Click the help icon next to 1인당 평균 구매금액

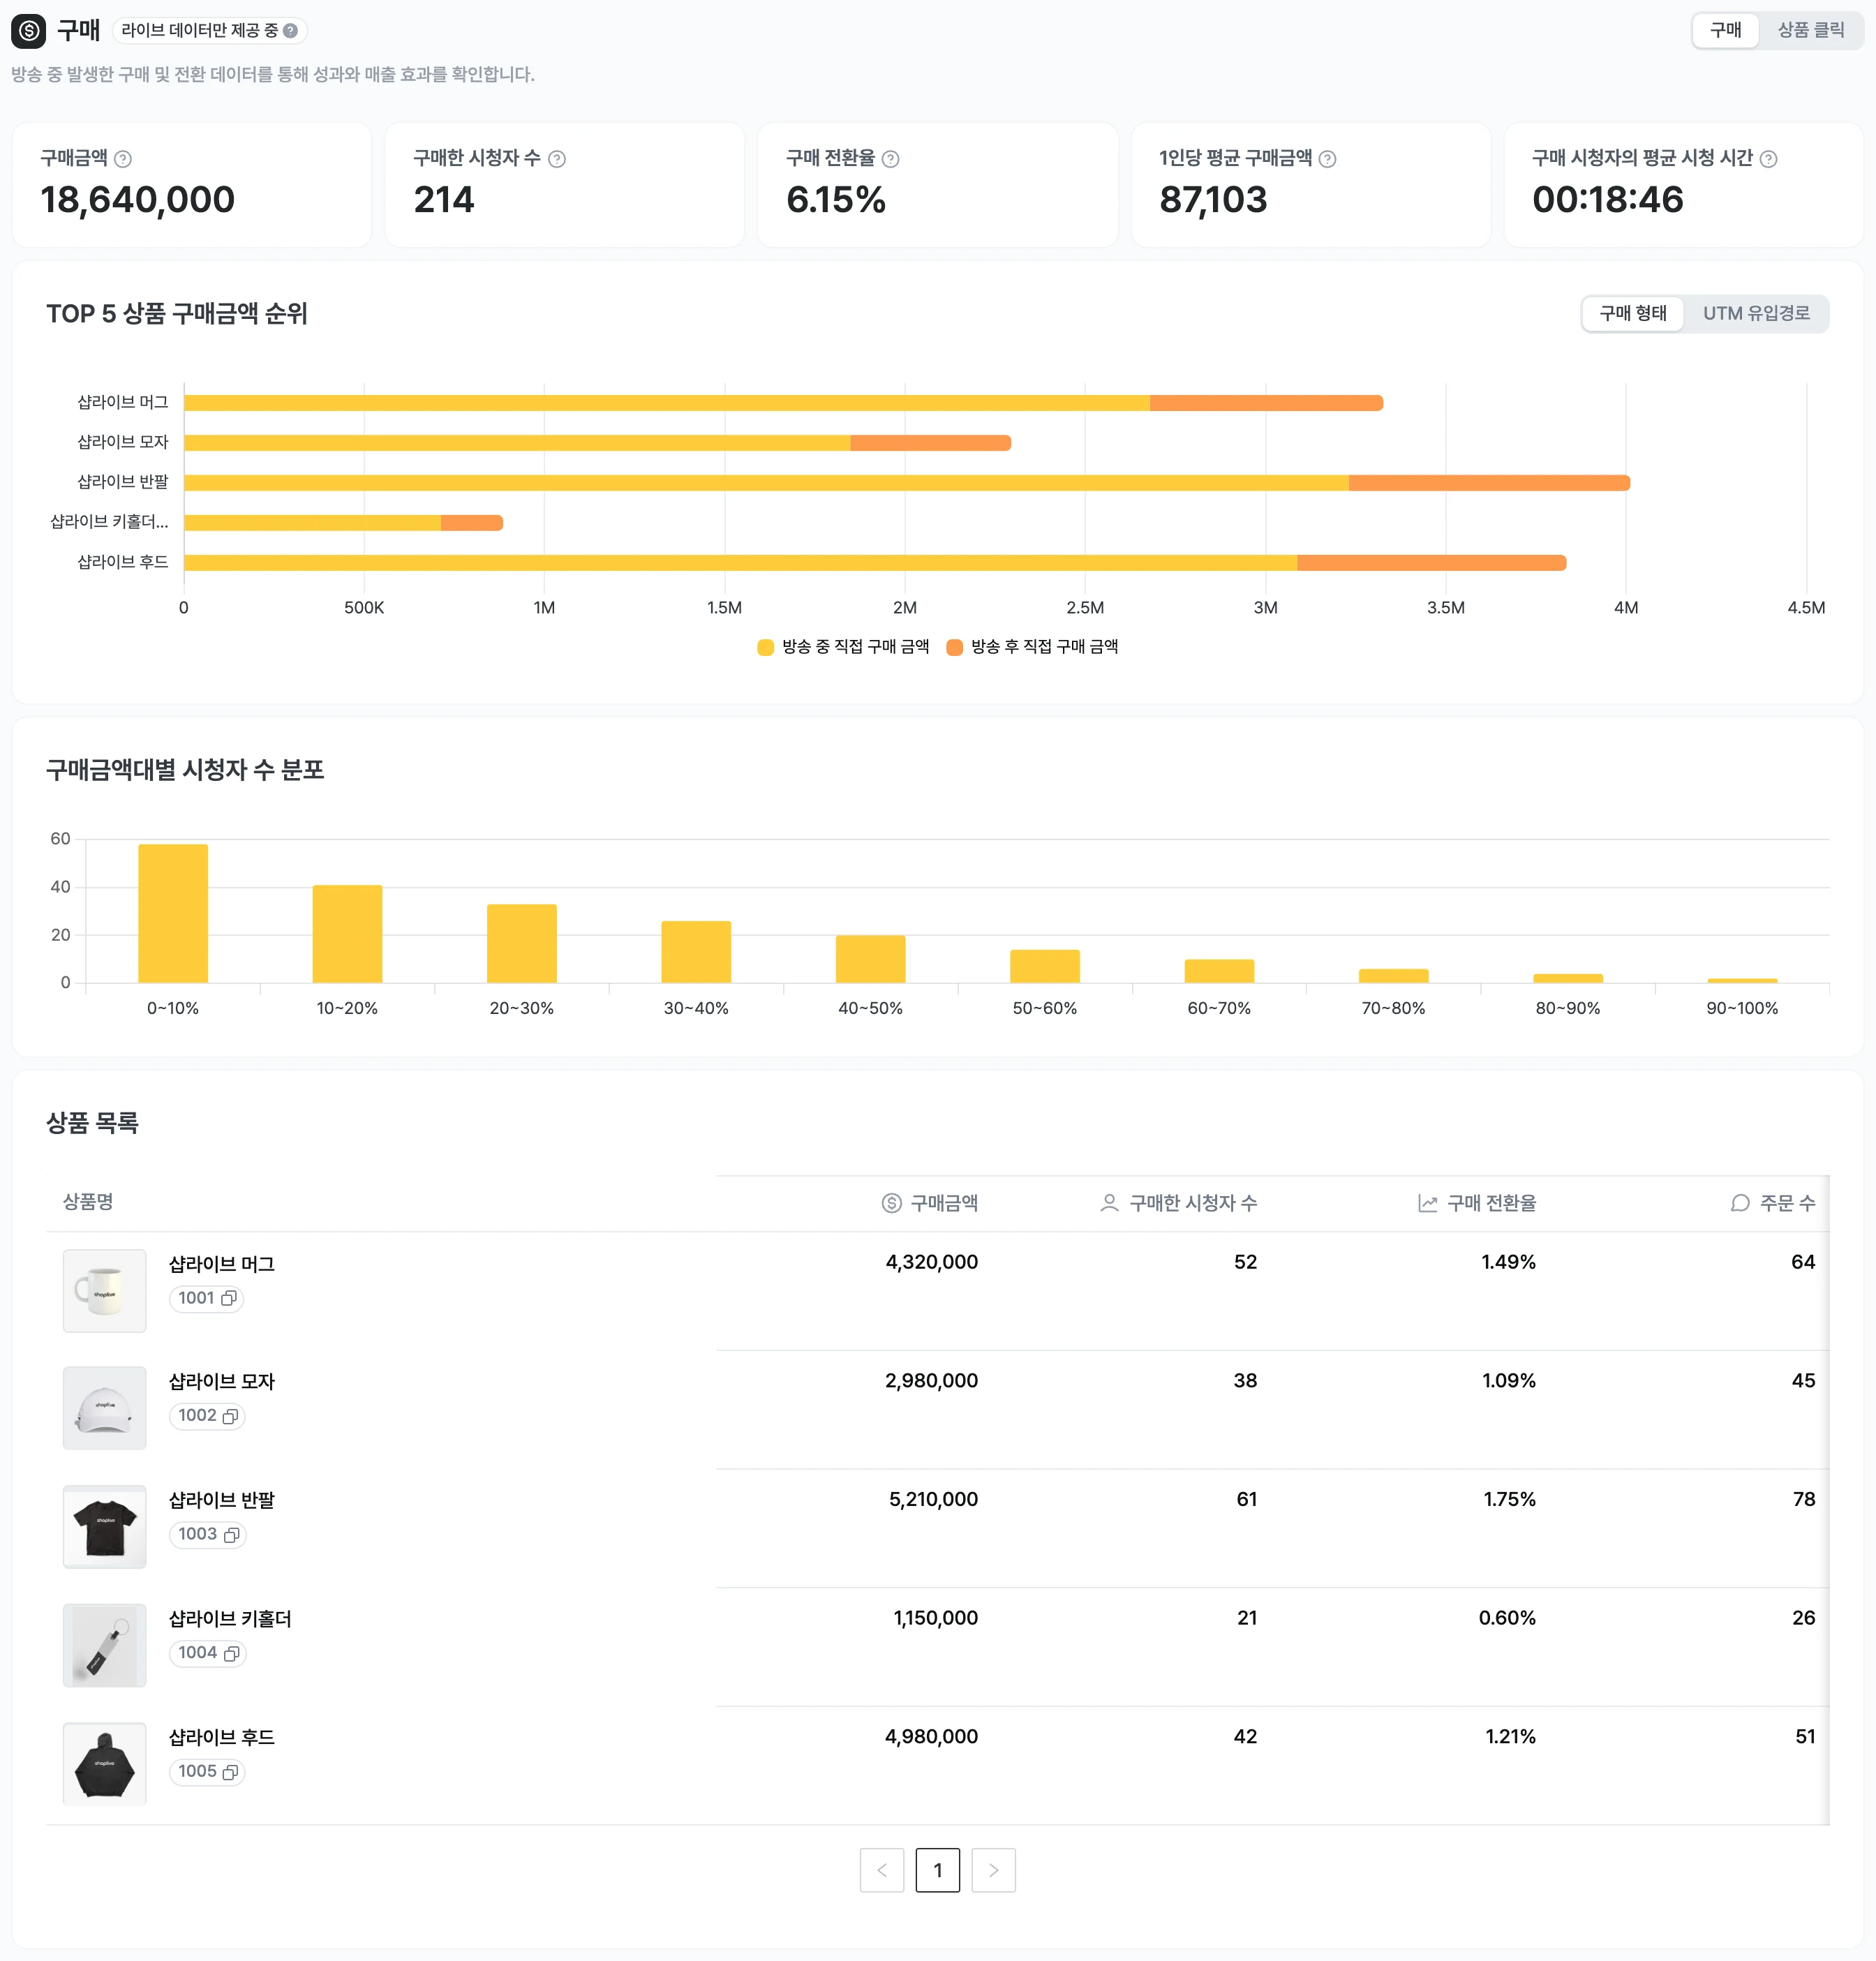1327,159
